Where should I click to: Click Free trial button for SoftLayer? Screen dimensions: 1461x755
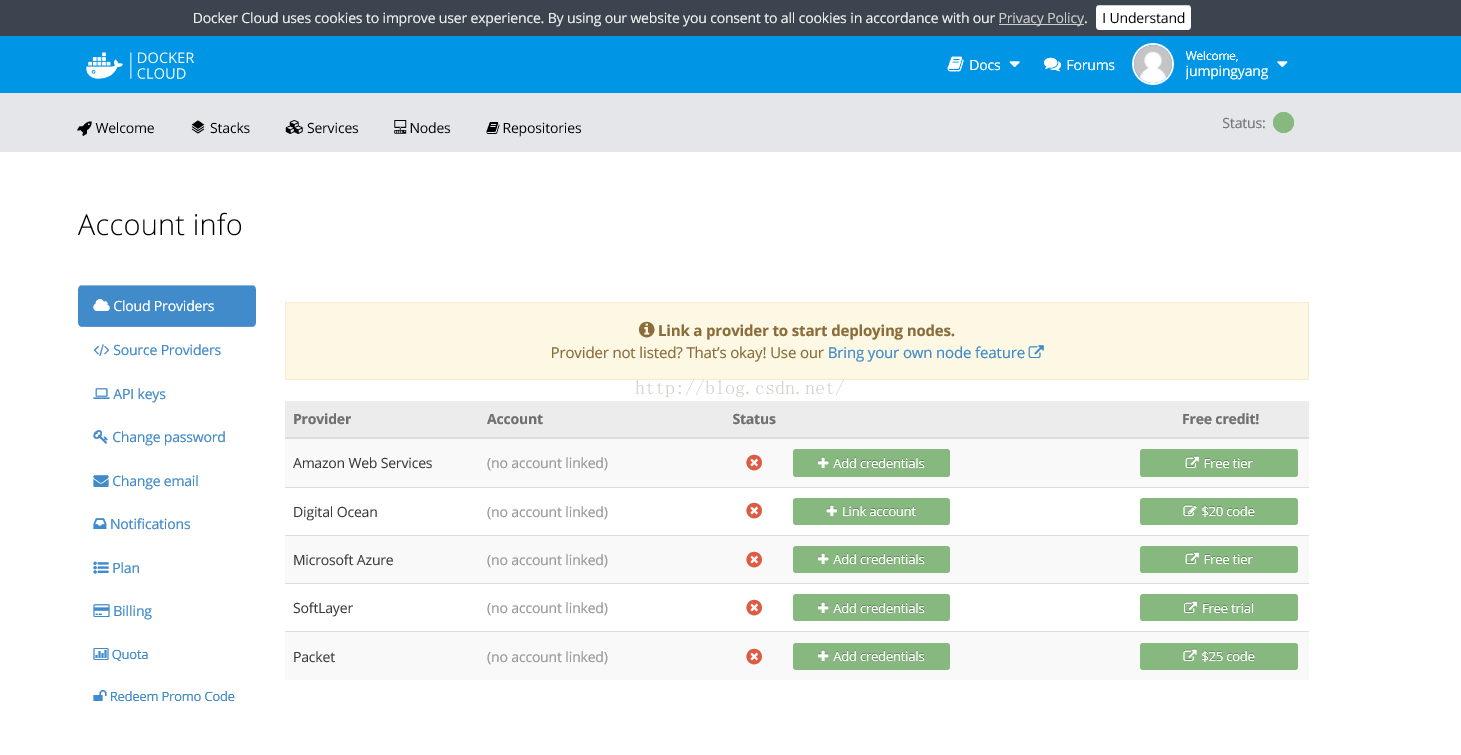(x=1219, y=608)
